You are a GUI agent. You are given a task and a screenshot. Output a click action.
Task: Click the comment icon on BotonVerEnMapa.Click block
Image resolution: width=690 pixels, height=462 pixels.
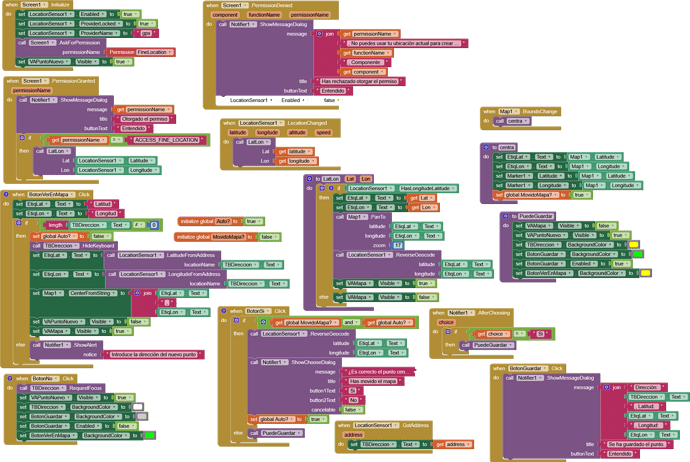click(x=7, y=194)
